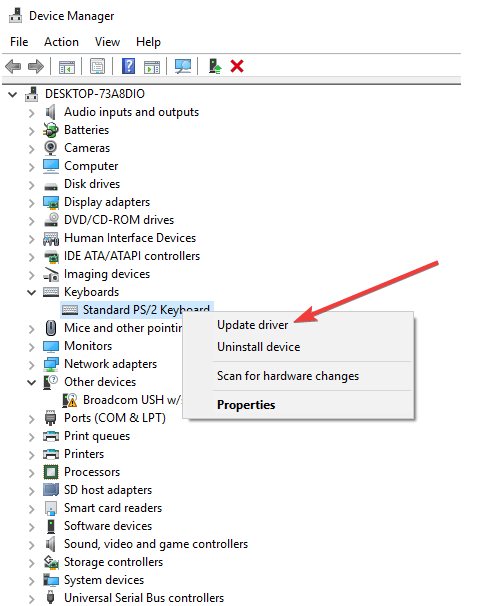
Task: Choose Update driver from the context menu
Action: coord(252,325)
